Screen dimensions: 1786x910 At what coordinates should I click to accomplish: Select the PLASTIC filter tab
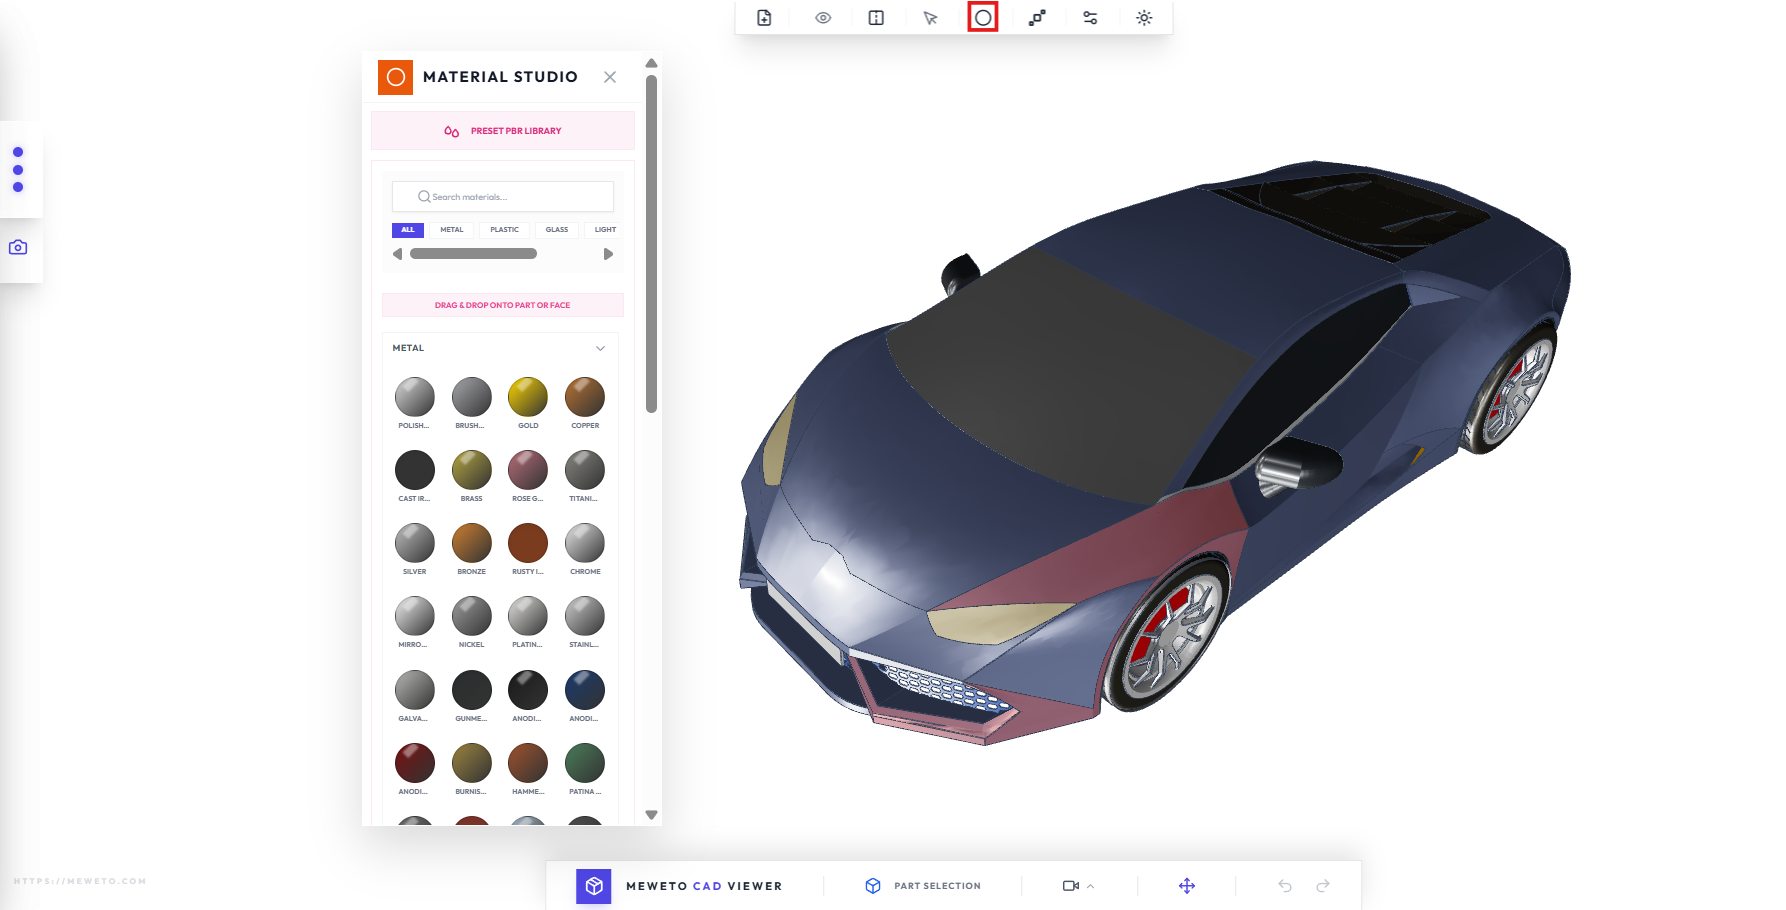click(x=504, y=230)
